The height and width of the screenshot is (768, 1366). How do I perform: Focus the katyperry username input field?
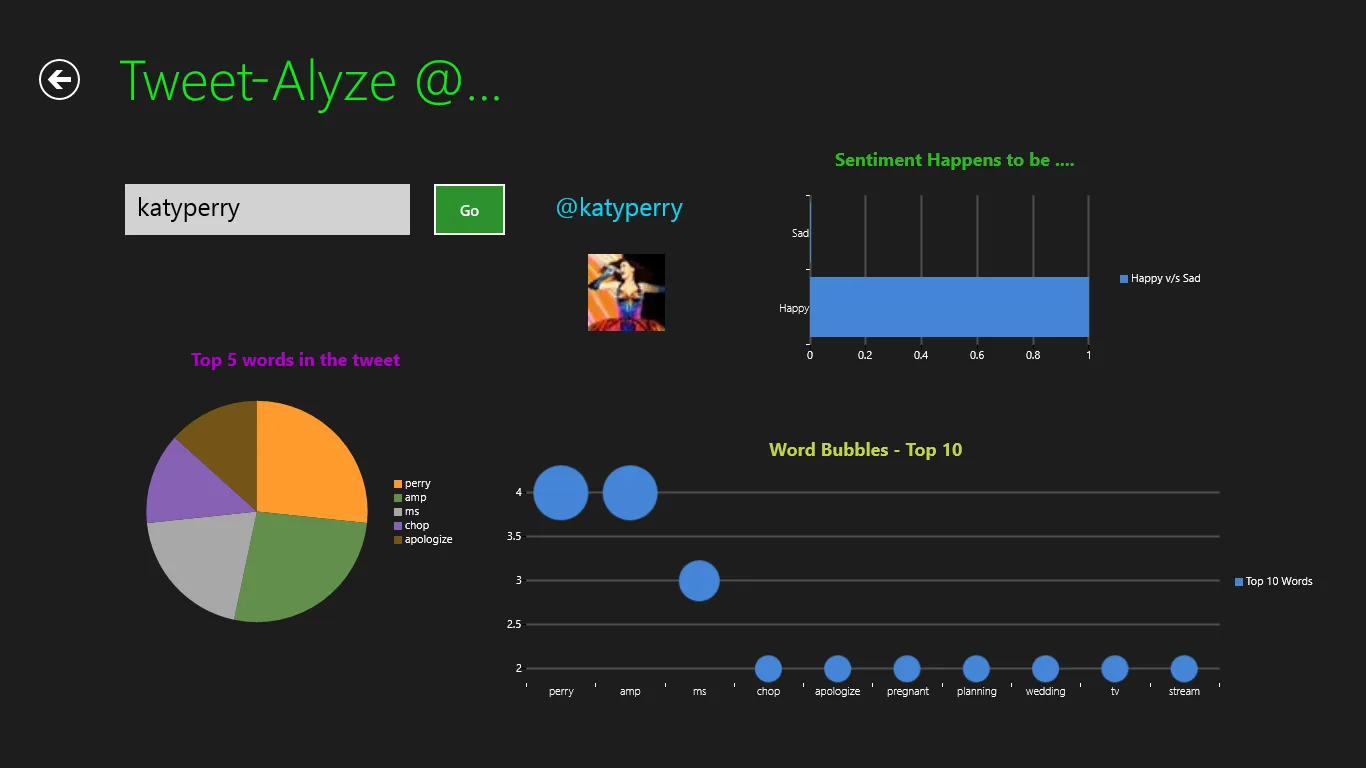pos(267,209)
